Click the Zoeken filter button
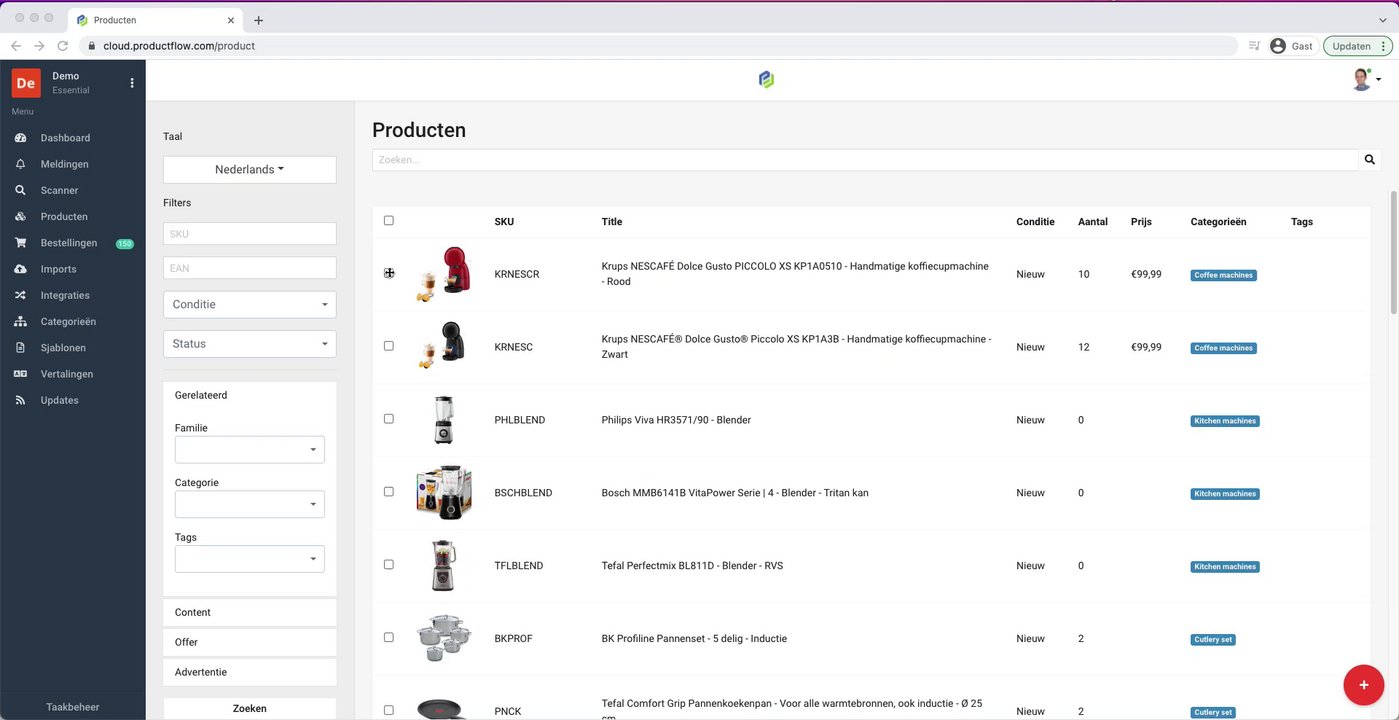 249,708
